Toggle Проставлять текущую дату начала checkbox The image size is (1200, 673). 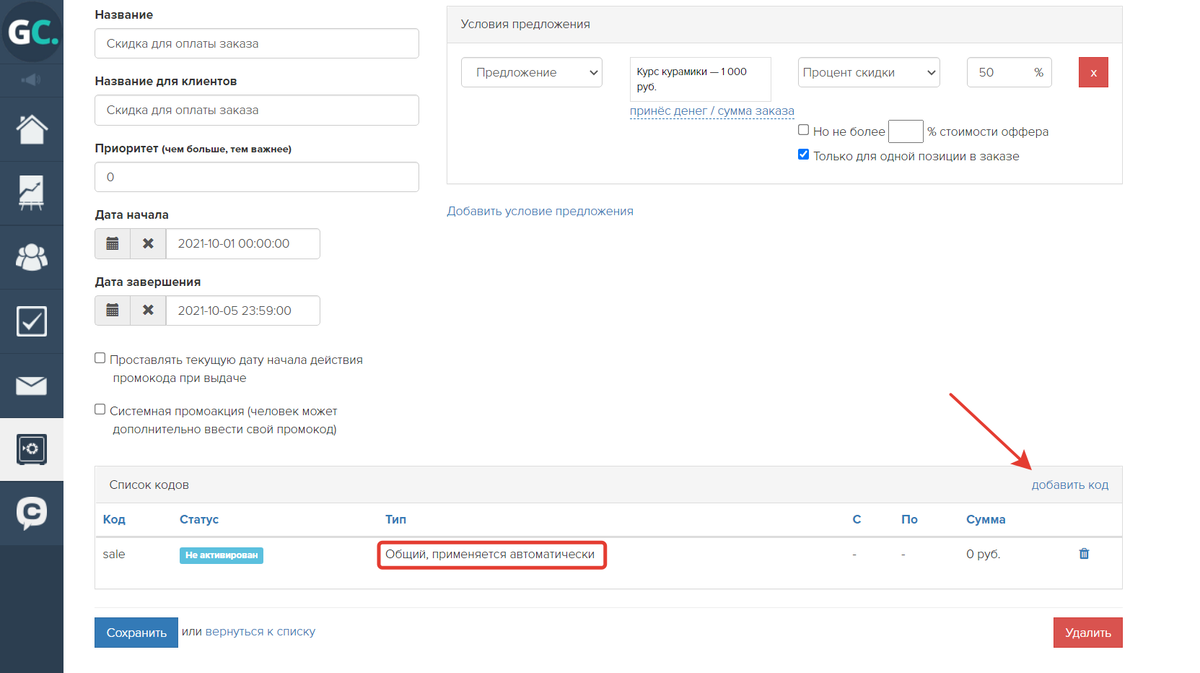[100, 358]
